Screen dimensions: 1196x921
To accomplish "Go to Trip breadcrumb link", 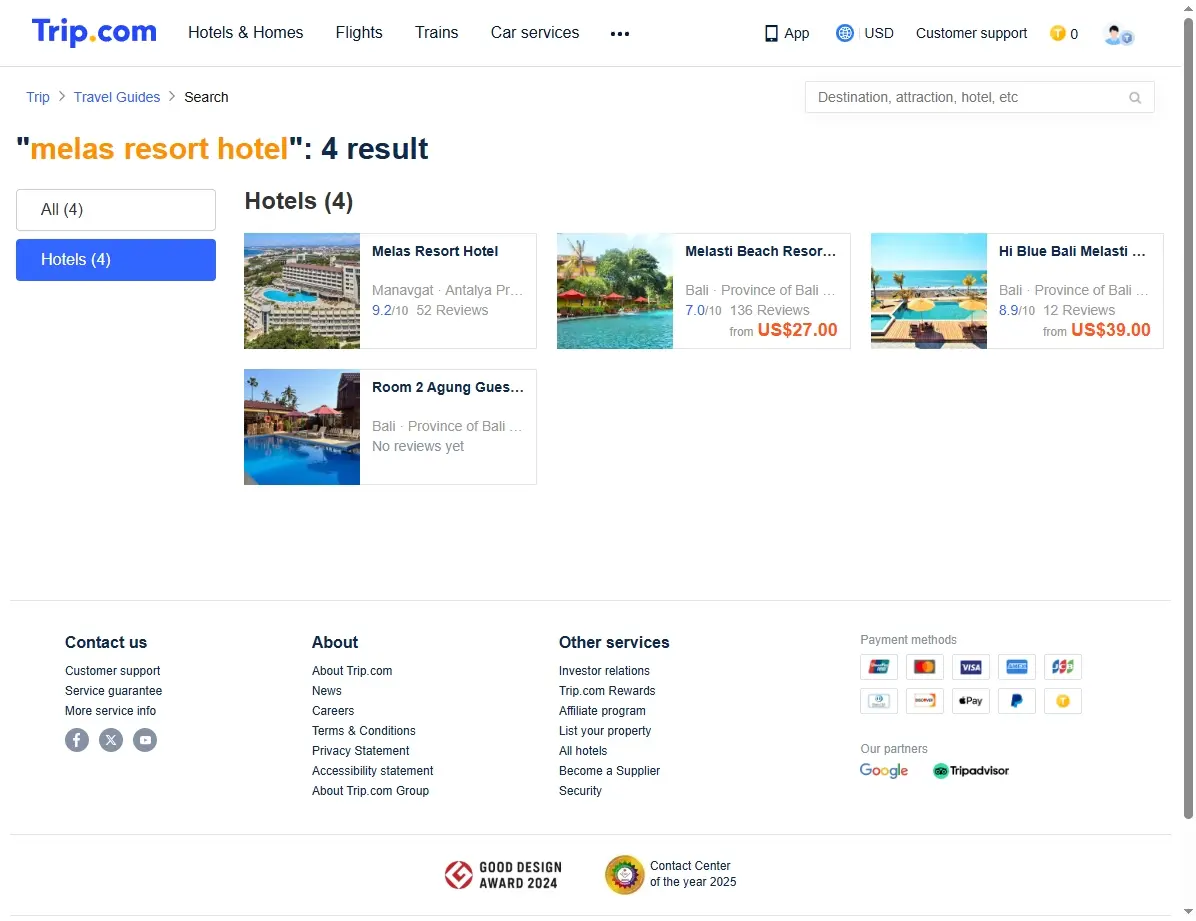I will click(37, 97).
